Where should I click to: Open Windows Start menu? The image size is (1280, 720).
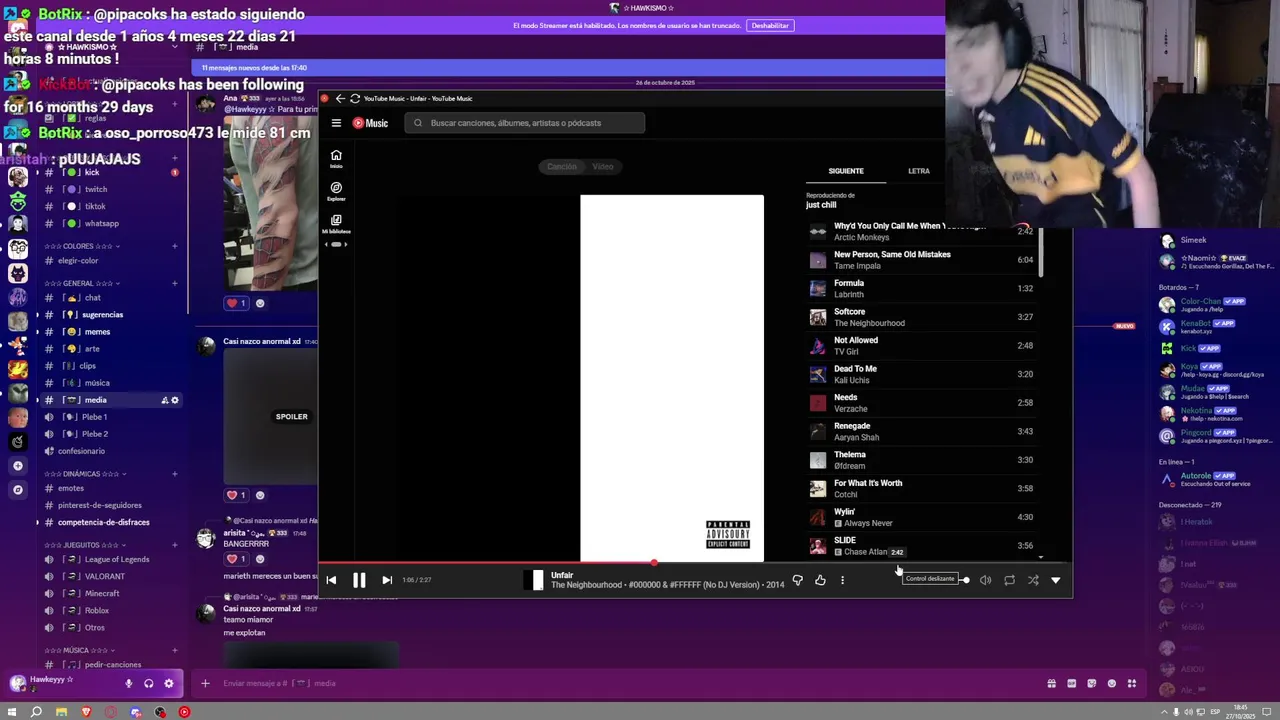pos(12,712)
